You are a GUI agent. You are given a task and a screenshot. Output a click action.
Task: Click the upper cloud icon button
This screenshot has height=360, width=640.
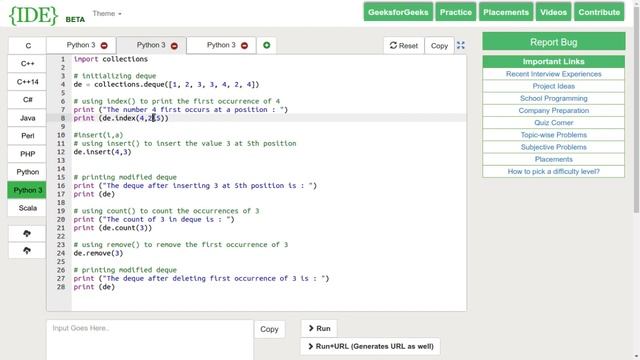27,233
